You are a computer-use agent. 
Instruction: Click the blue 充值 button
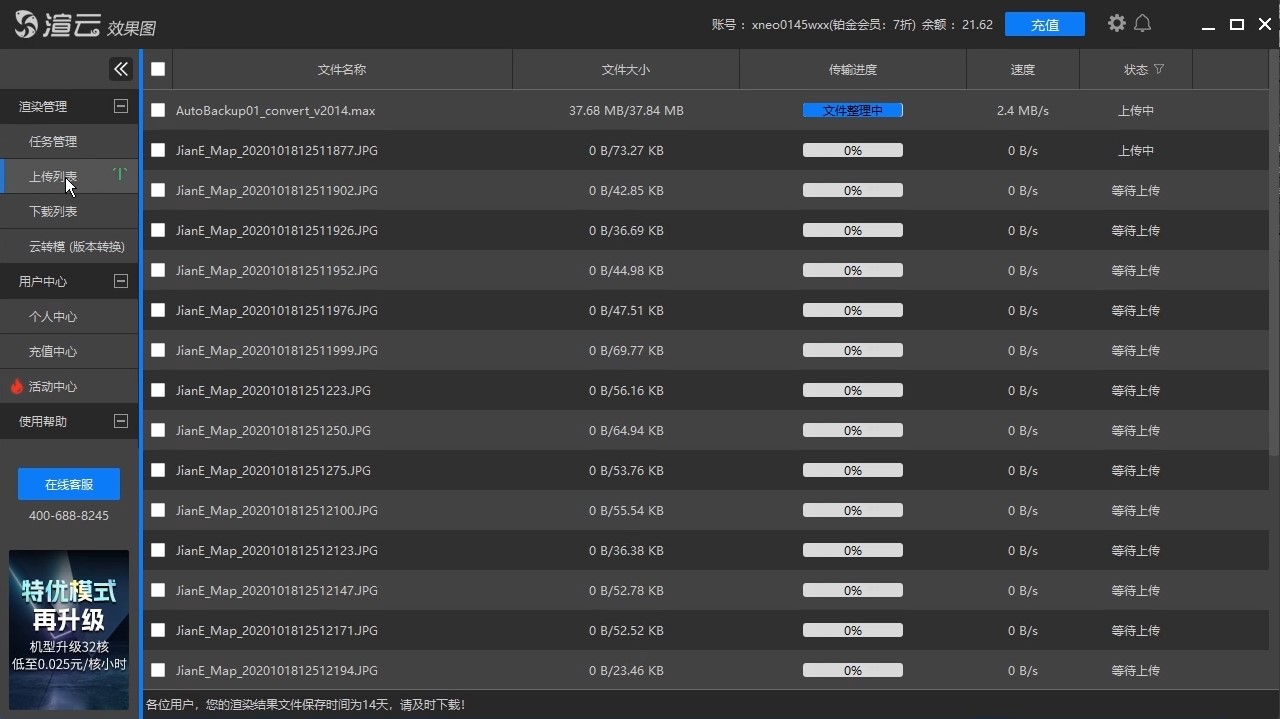pyautogui.click(x=1044, y=24)
